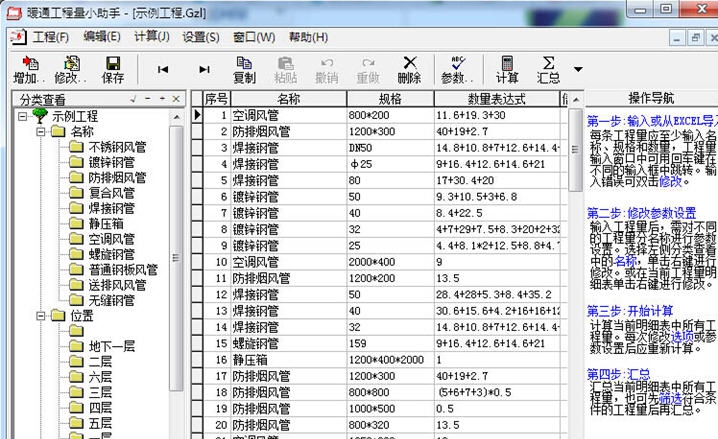The width and height of the screenshot is (718, 439).
Task: Click the 计算 (calculate) toolbar icon
Action: (507, 70)
